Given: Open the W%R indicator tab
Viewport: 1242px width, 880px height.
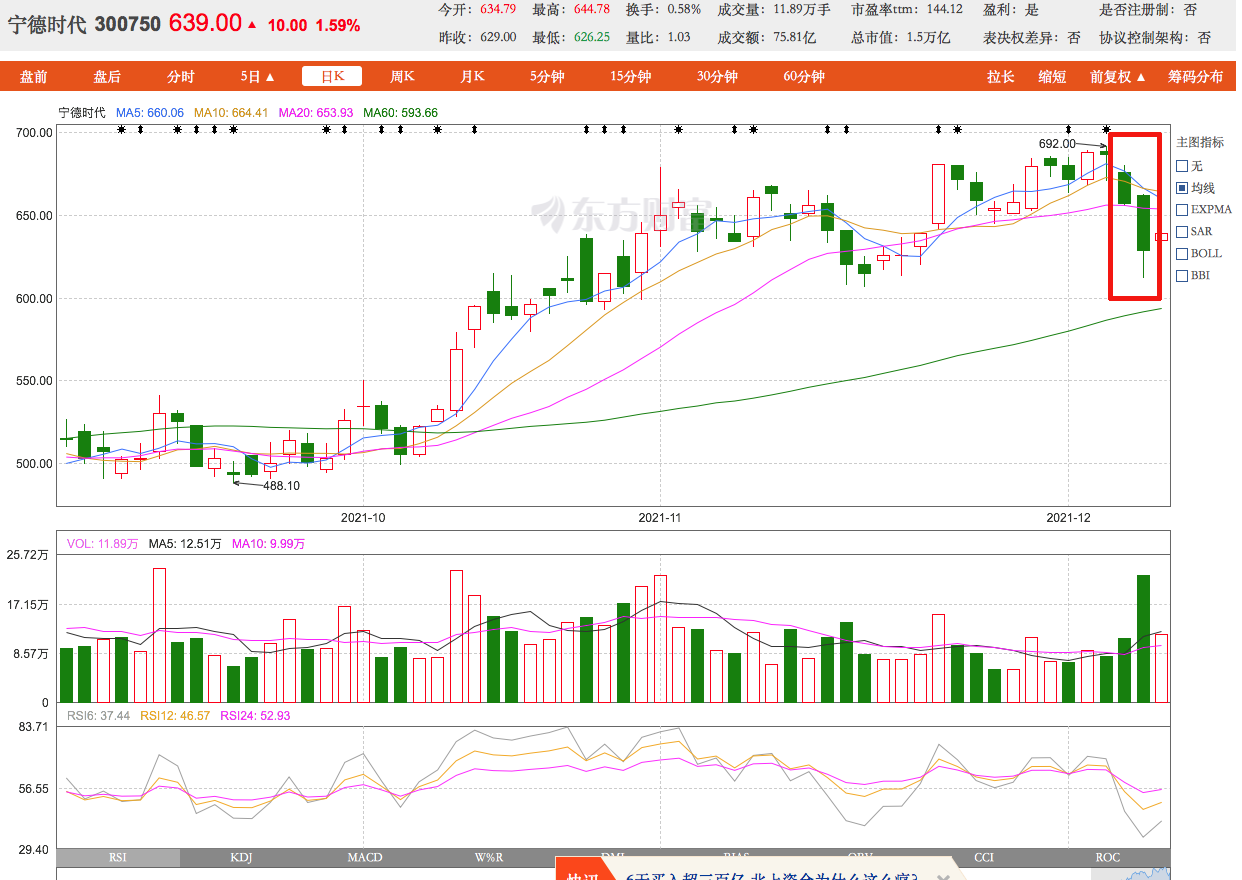Looking at the screenshot, I should [x=489, y=857].
